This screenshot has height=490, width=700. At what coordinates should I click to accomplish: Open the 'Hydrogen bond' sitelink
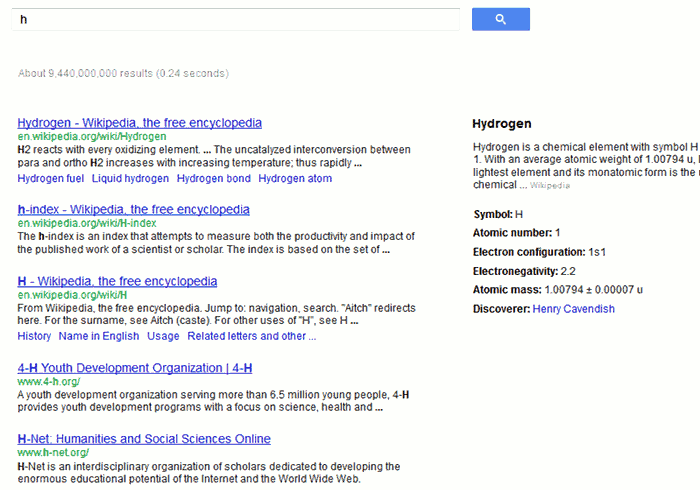point(213,179)
